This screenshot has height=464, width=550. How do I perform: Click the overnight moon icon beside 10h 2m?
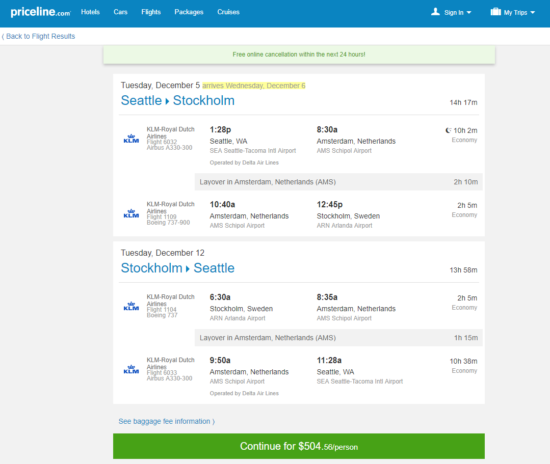pyautogui.click(x=448, y=130)
